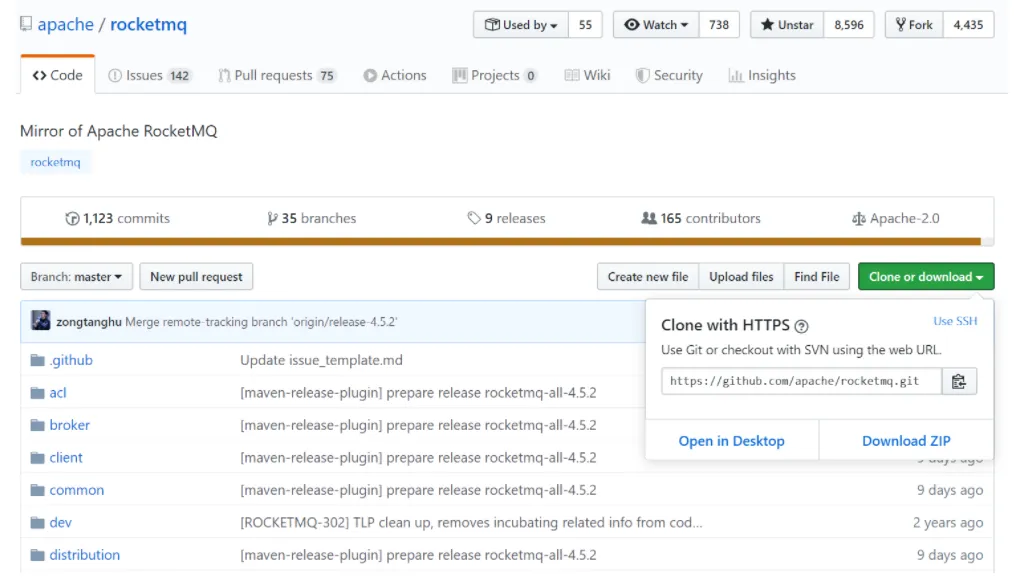
Task: View the 8,596 stargazers count
Action: (x=848, y=25)
